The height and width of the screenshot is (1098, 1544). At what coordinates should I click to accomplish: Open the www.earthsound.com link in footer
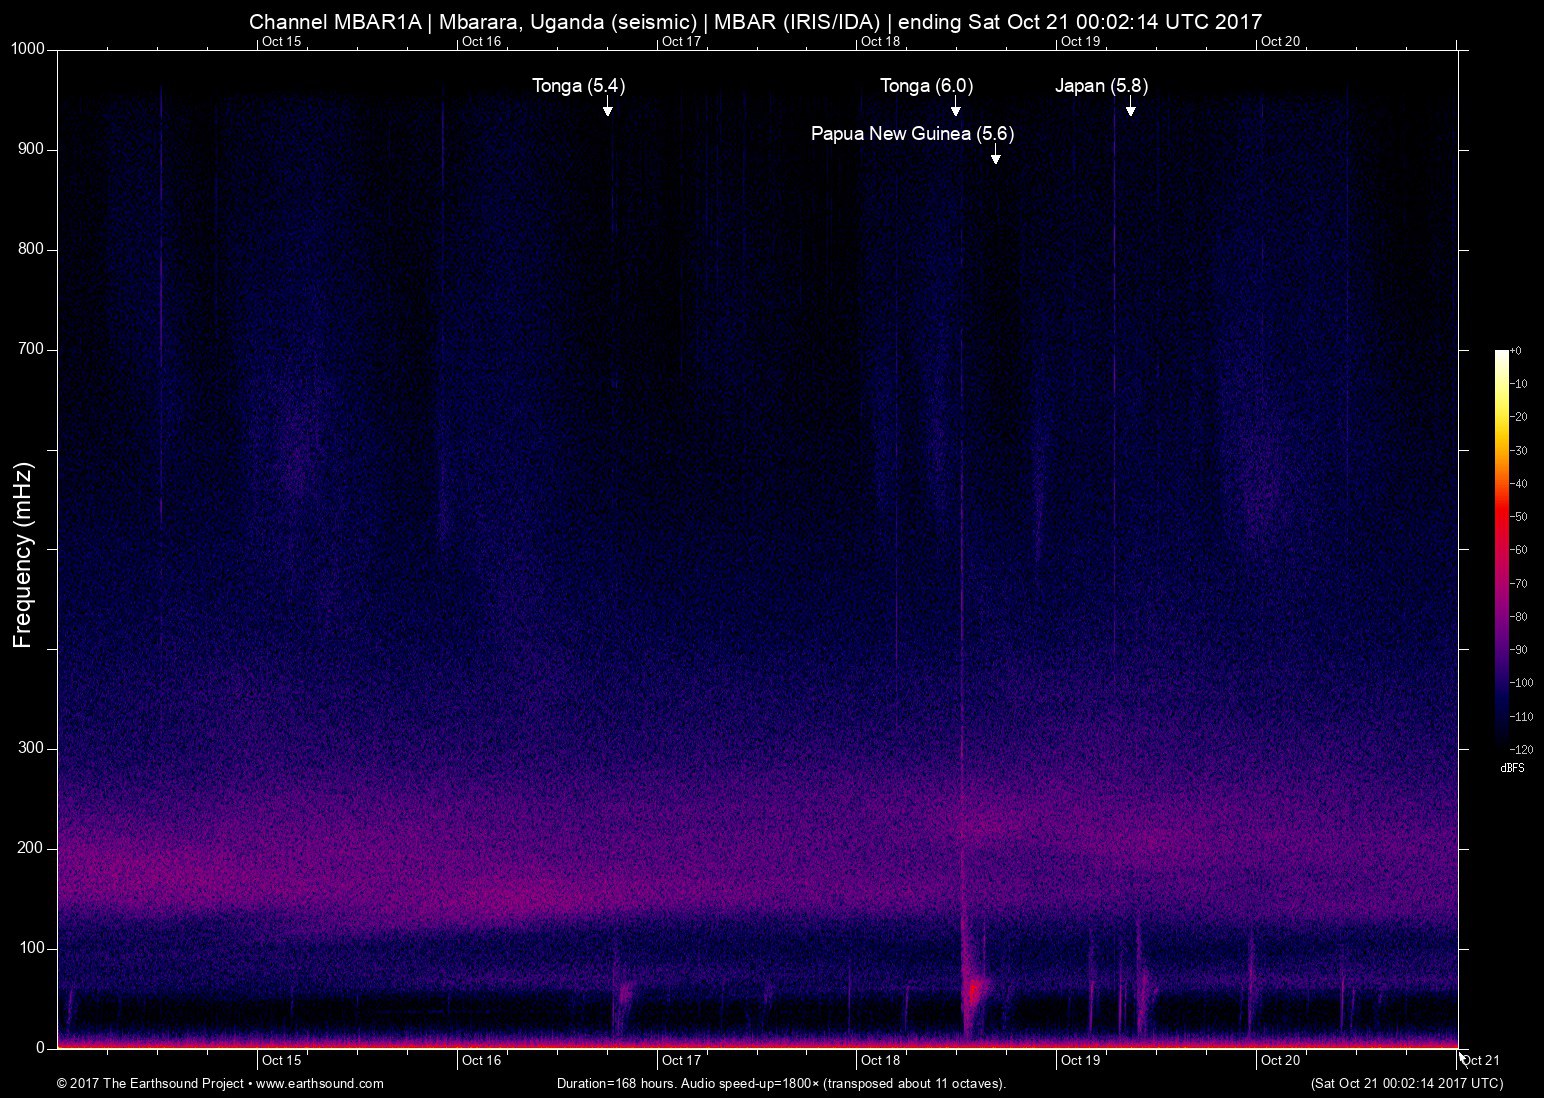[x=320, y=1083]
